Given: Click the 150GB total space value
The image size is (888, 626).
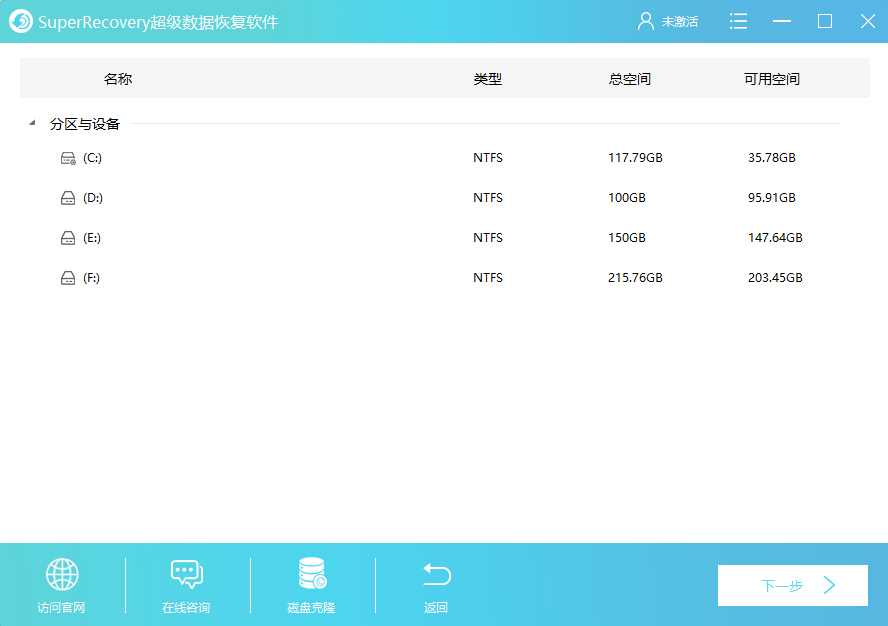Looking at the screenshot, I should click(627, 237).
